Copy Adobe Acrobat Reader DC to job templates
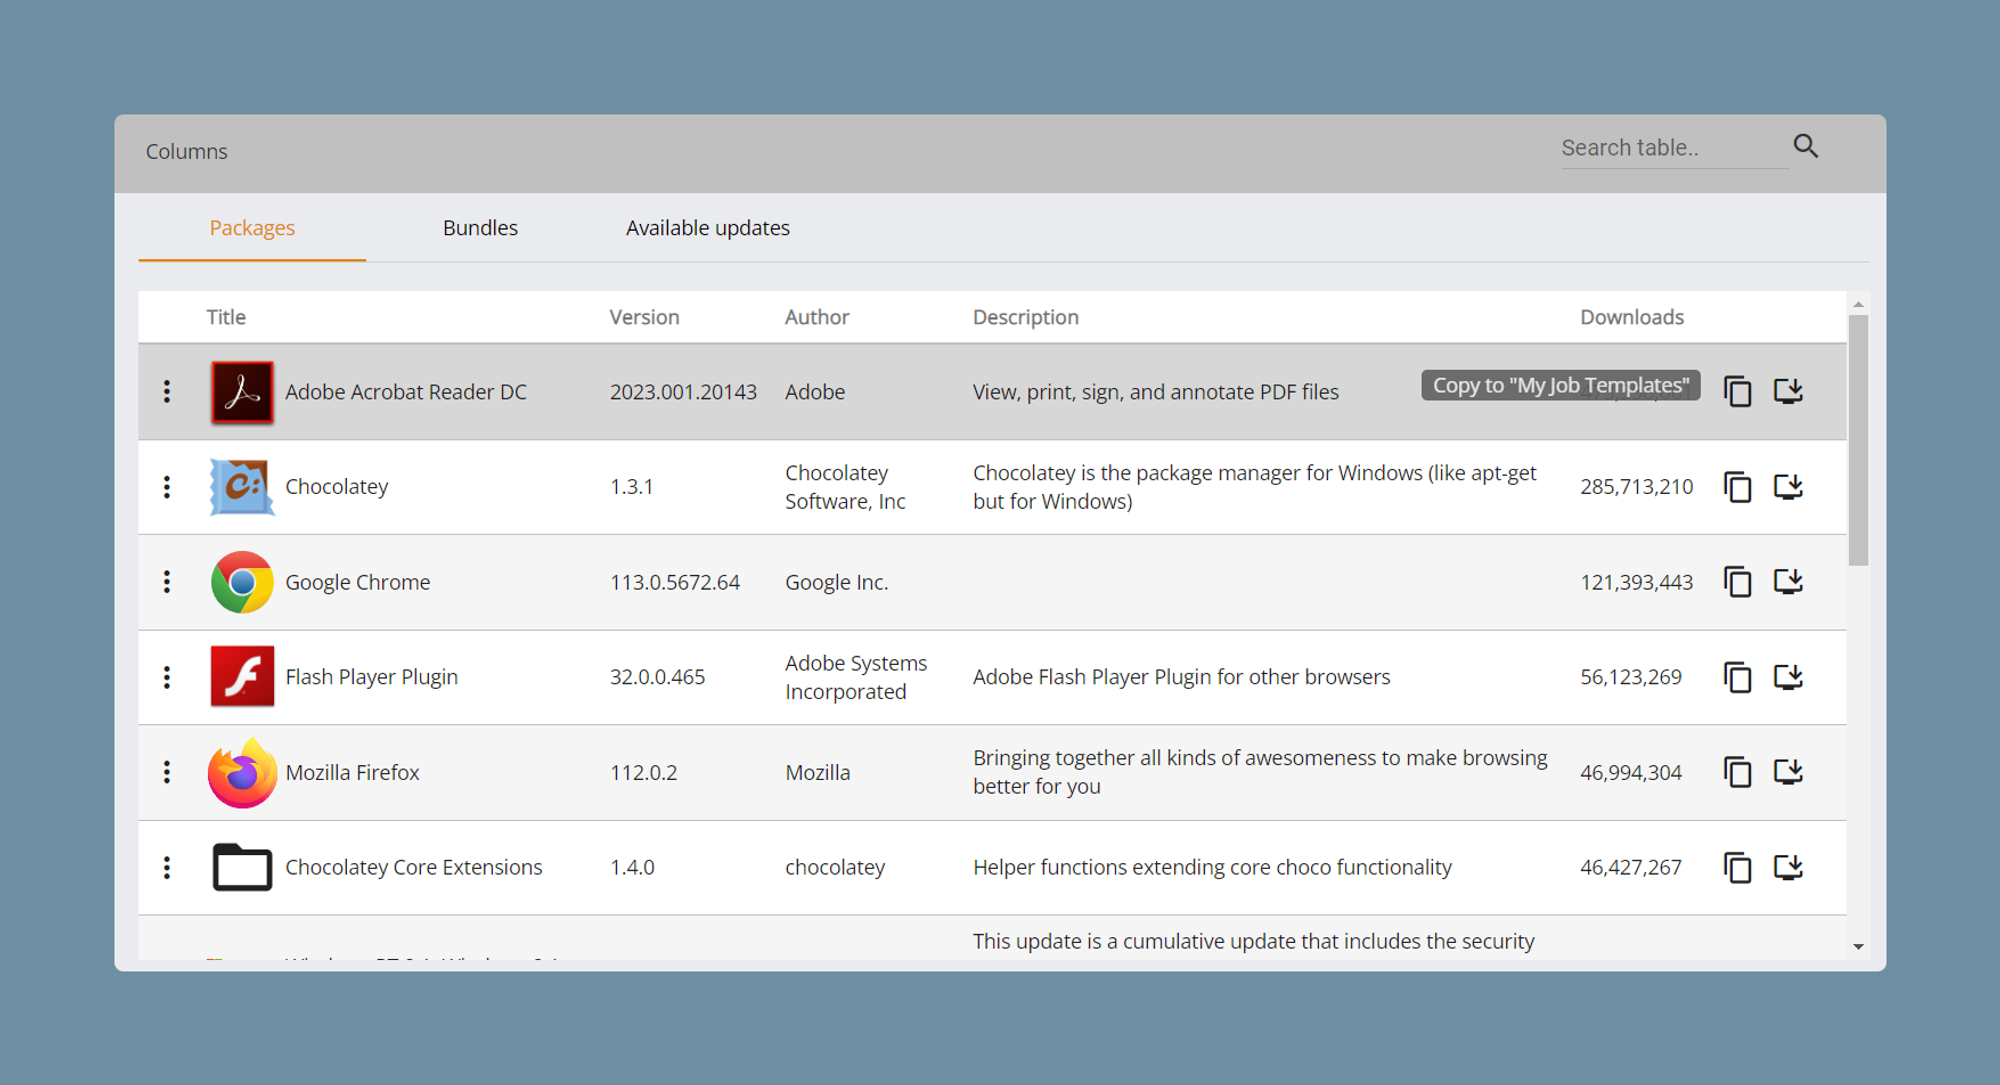The width and height of the screenshot is (2000, 1085). click(1738, 391)
